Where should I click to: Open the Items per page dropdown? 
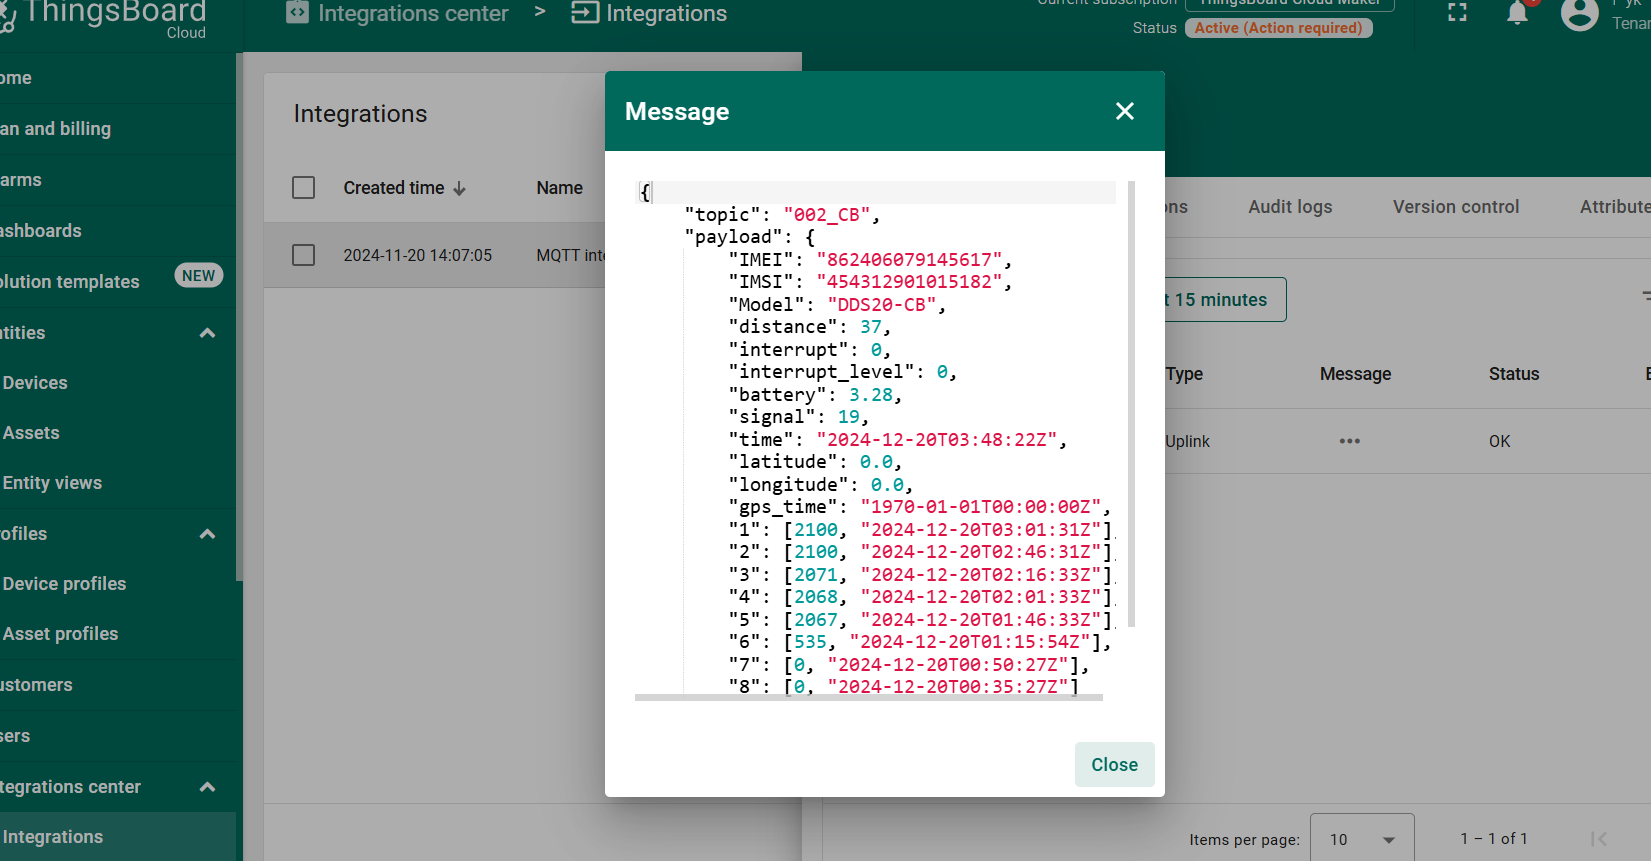1362,838
